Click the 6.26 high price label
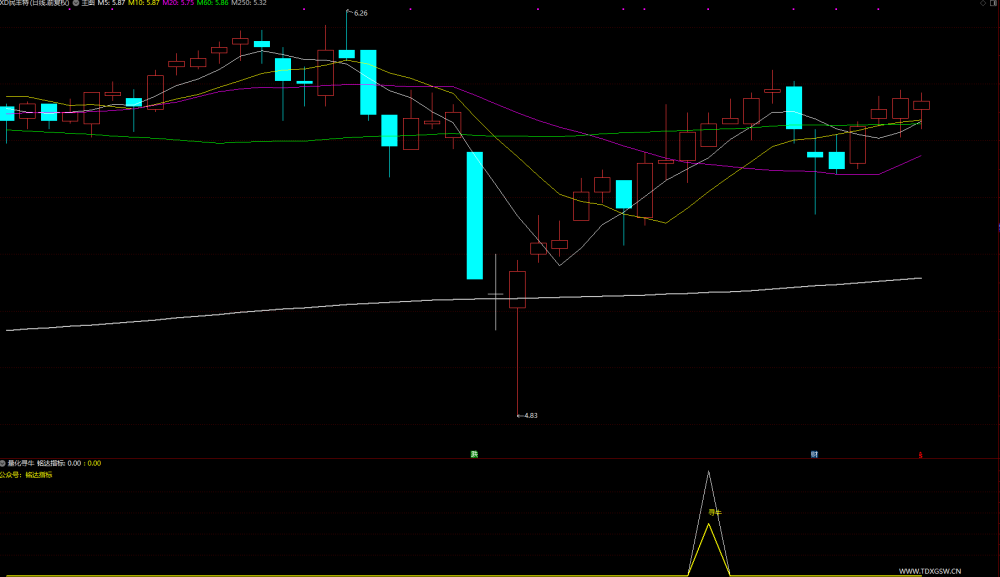This screenshot has height=577, width=1000. (360, 13)
